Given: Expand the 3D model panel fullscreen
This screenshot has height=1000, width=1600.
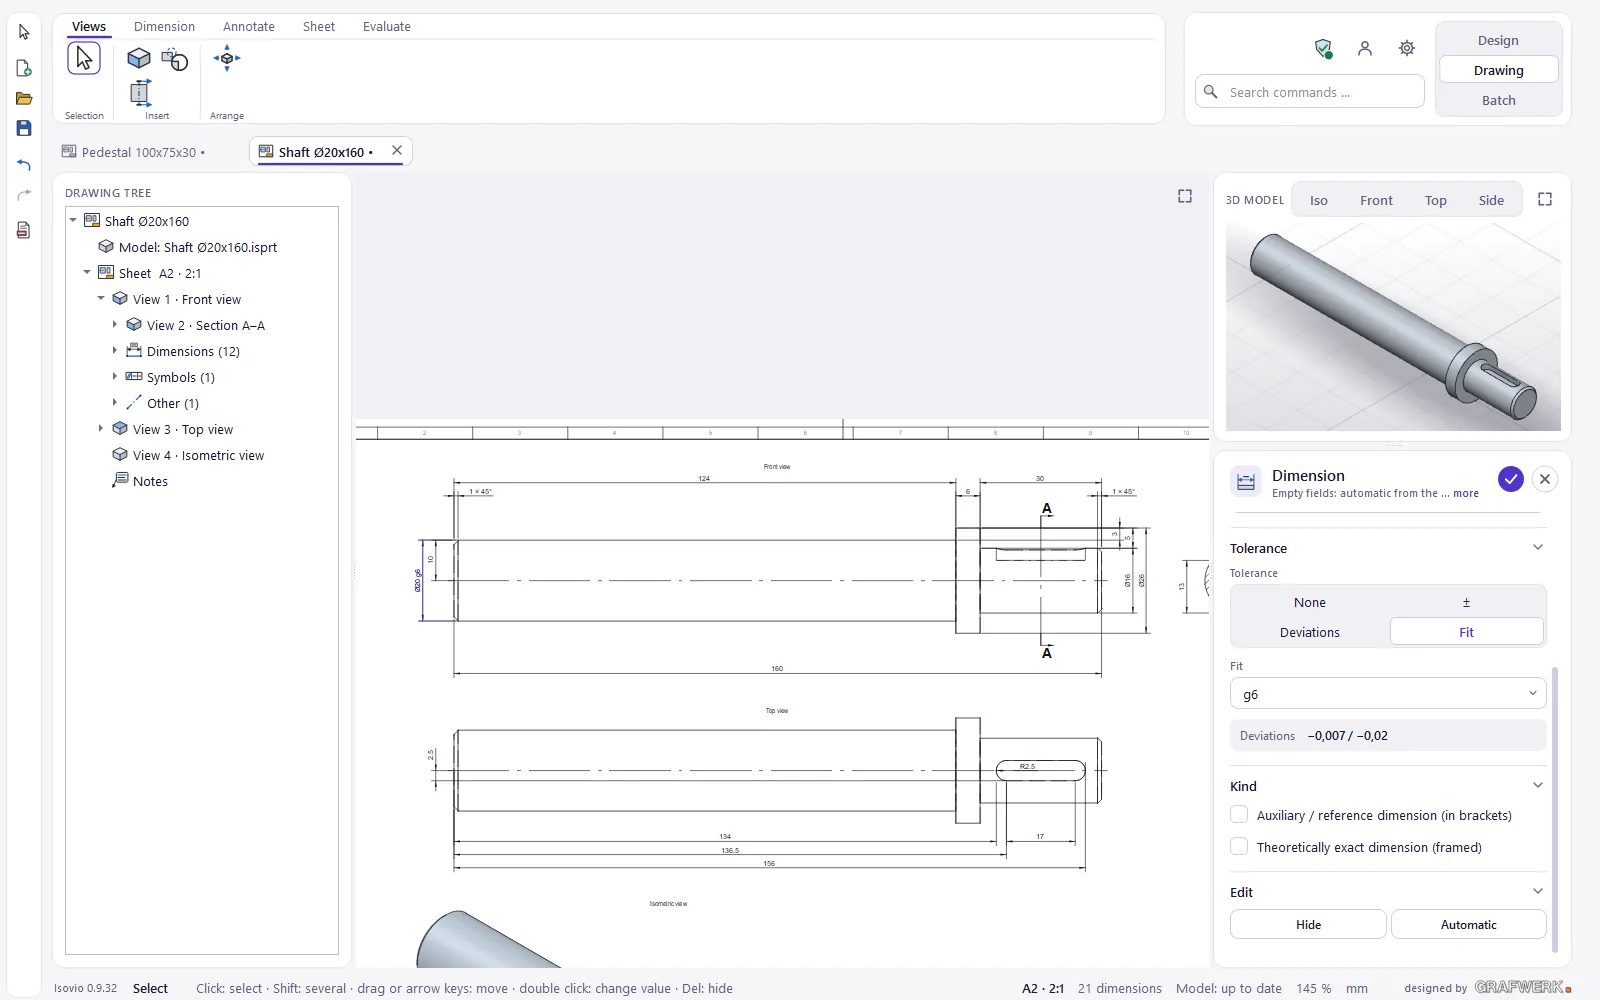Looking at the screenshot, I should [1545, 199].
